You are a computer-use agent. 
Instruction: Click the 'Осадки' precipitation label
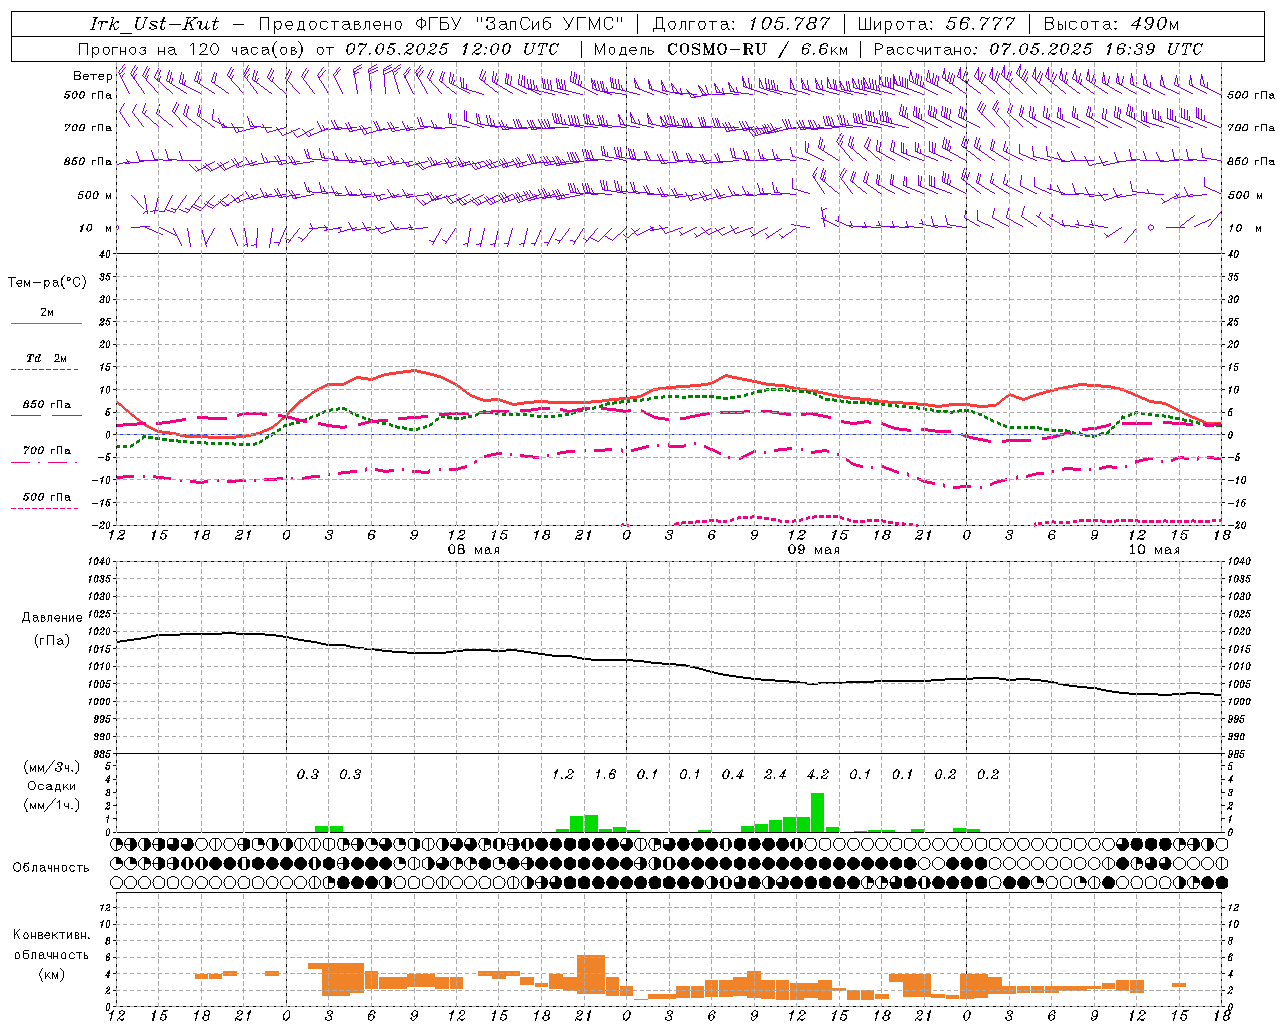pos(52,786)
